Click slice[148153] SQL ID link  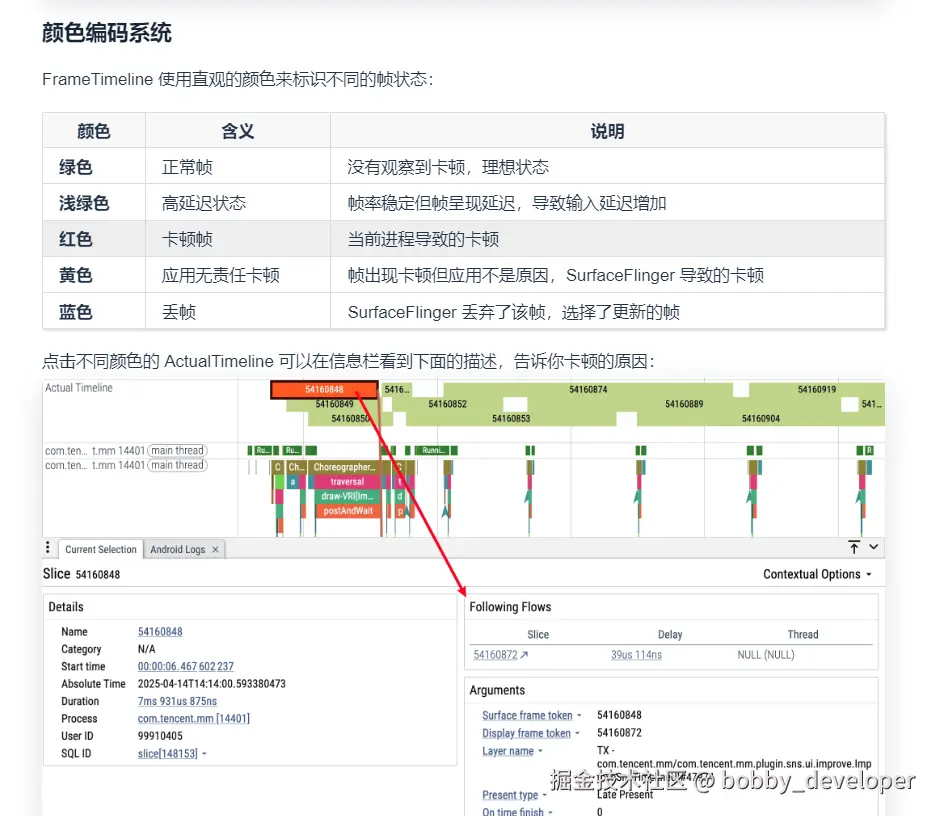[167, 753]
